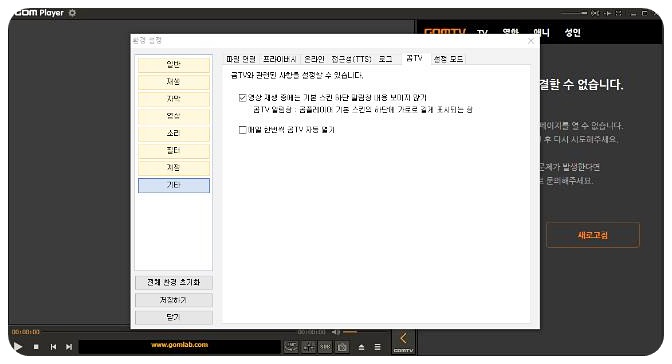Minimize the GOM Player window

pos(633,14)
